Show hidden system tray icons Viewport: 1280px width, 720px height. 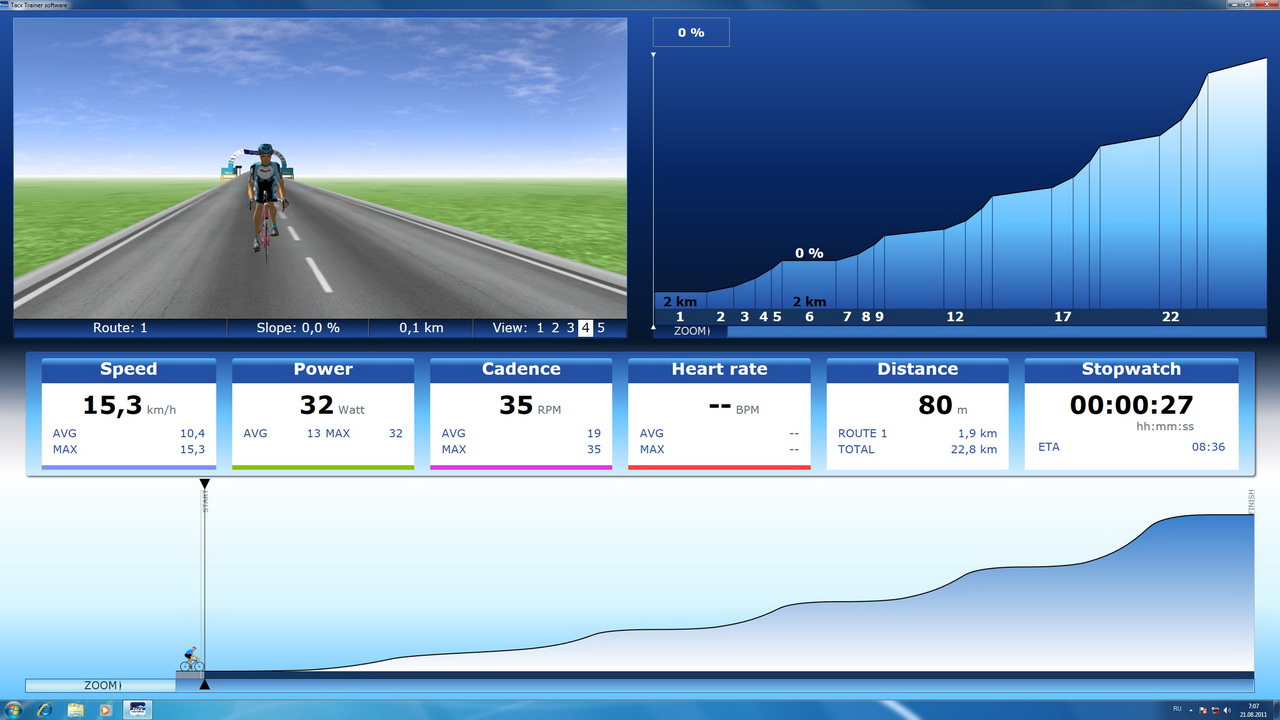coord(1190,709)
